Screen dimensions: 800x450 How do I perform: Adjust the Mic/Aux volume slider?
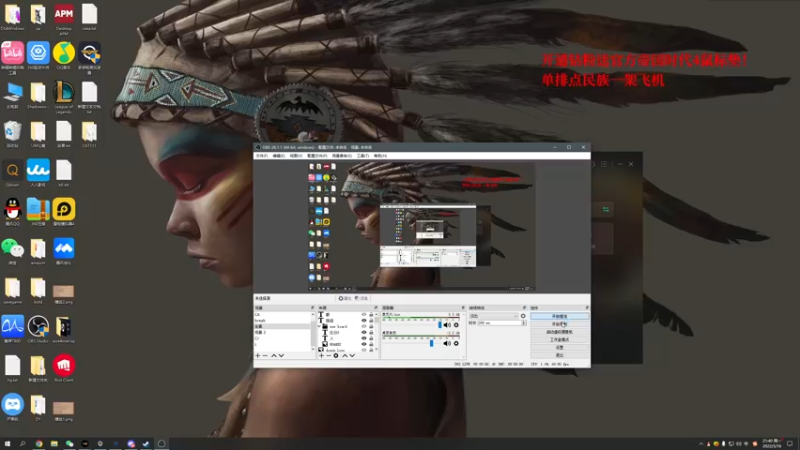pyautogui.click(x=440, y=325)
